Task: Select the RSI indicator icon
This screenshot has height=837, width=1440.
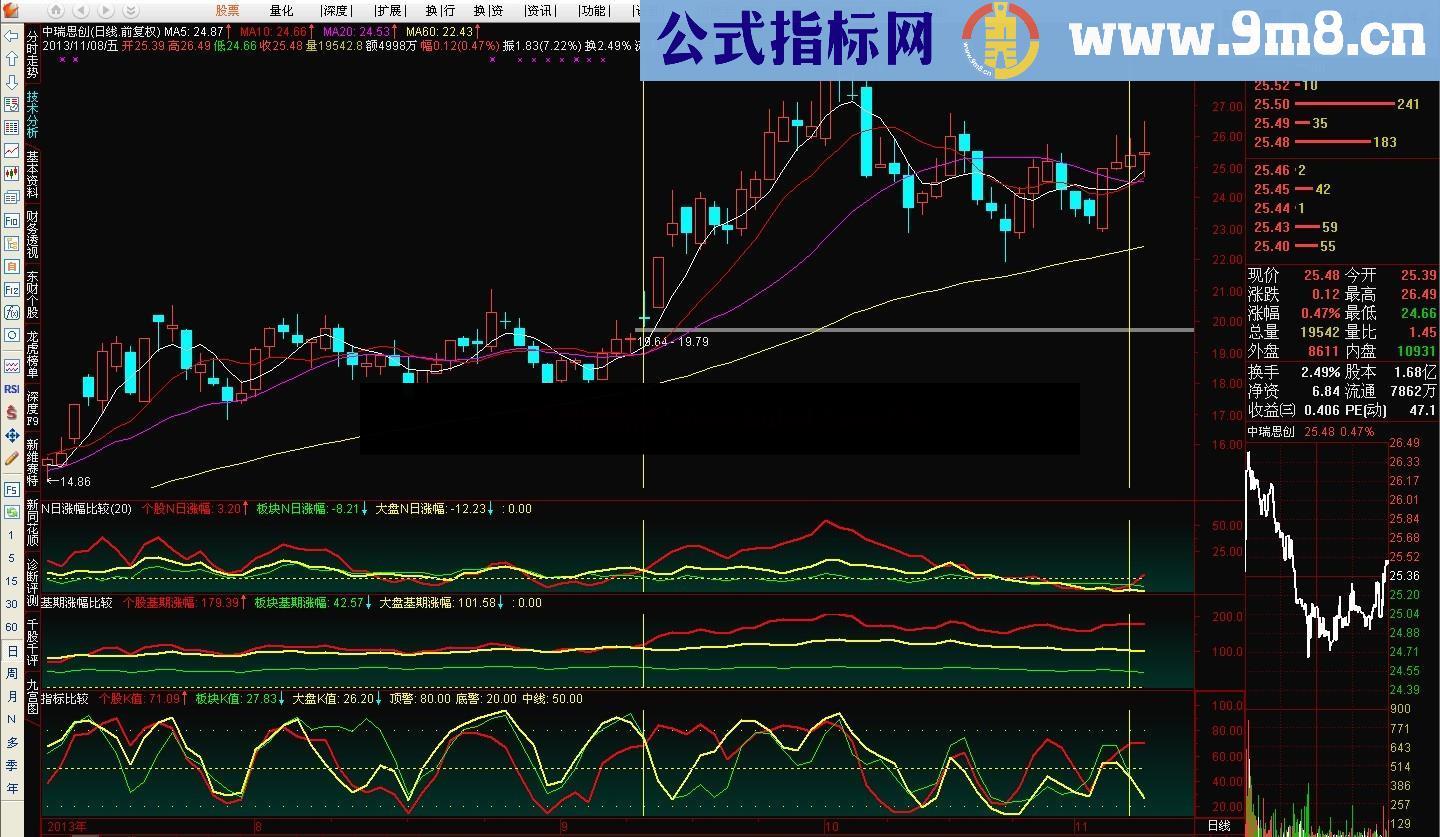Action: coord(11,389)
